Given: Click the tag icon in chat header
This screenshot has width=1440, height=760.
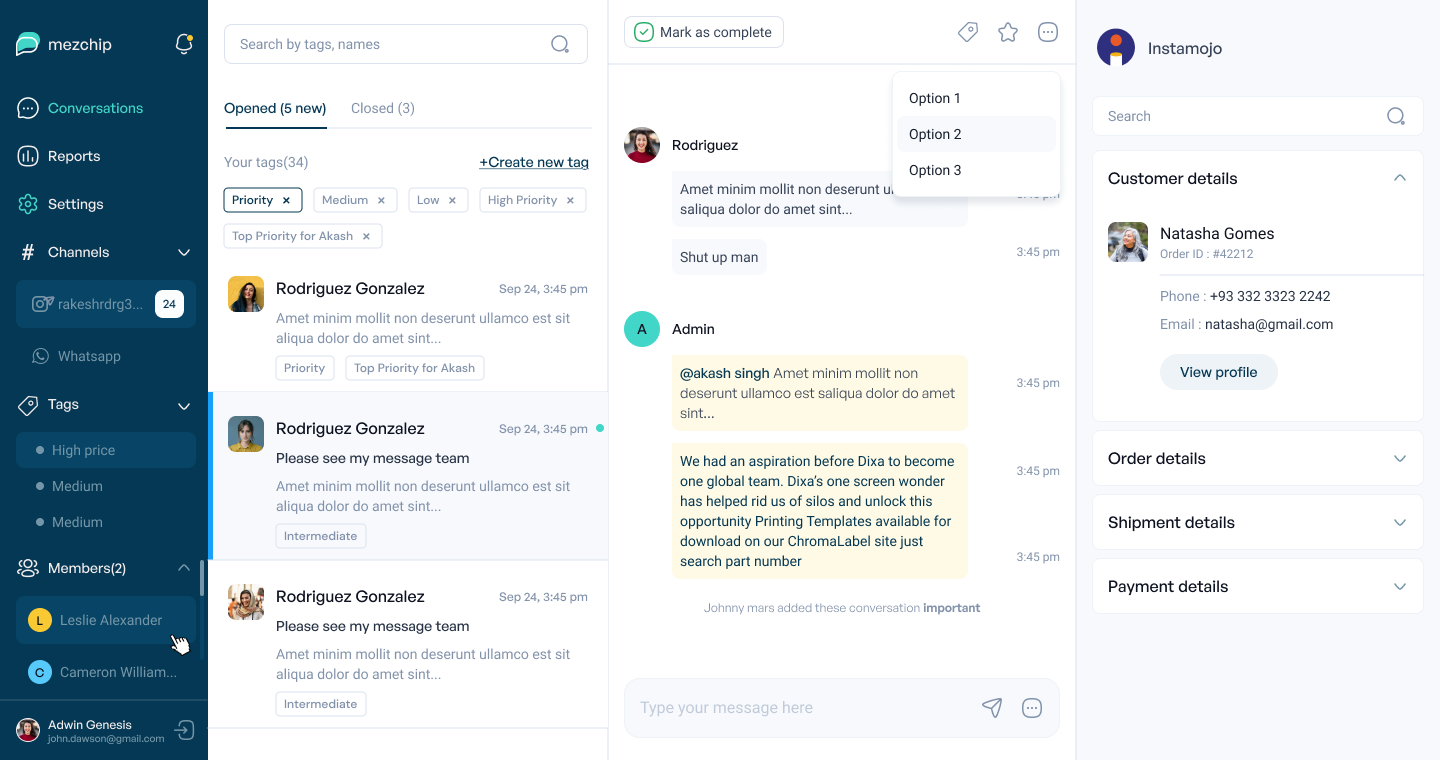Looking at the screenshot, I should pyautogui.click(x=967, y=33).
